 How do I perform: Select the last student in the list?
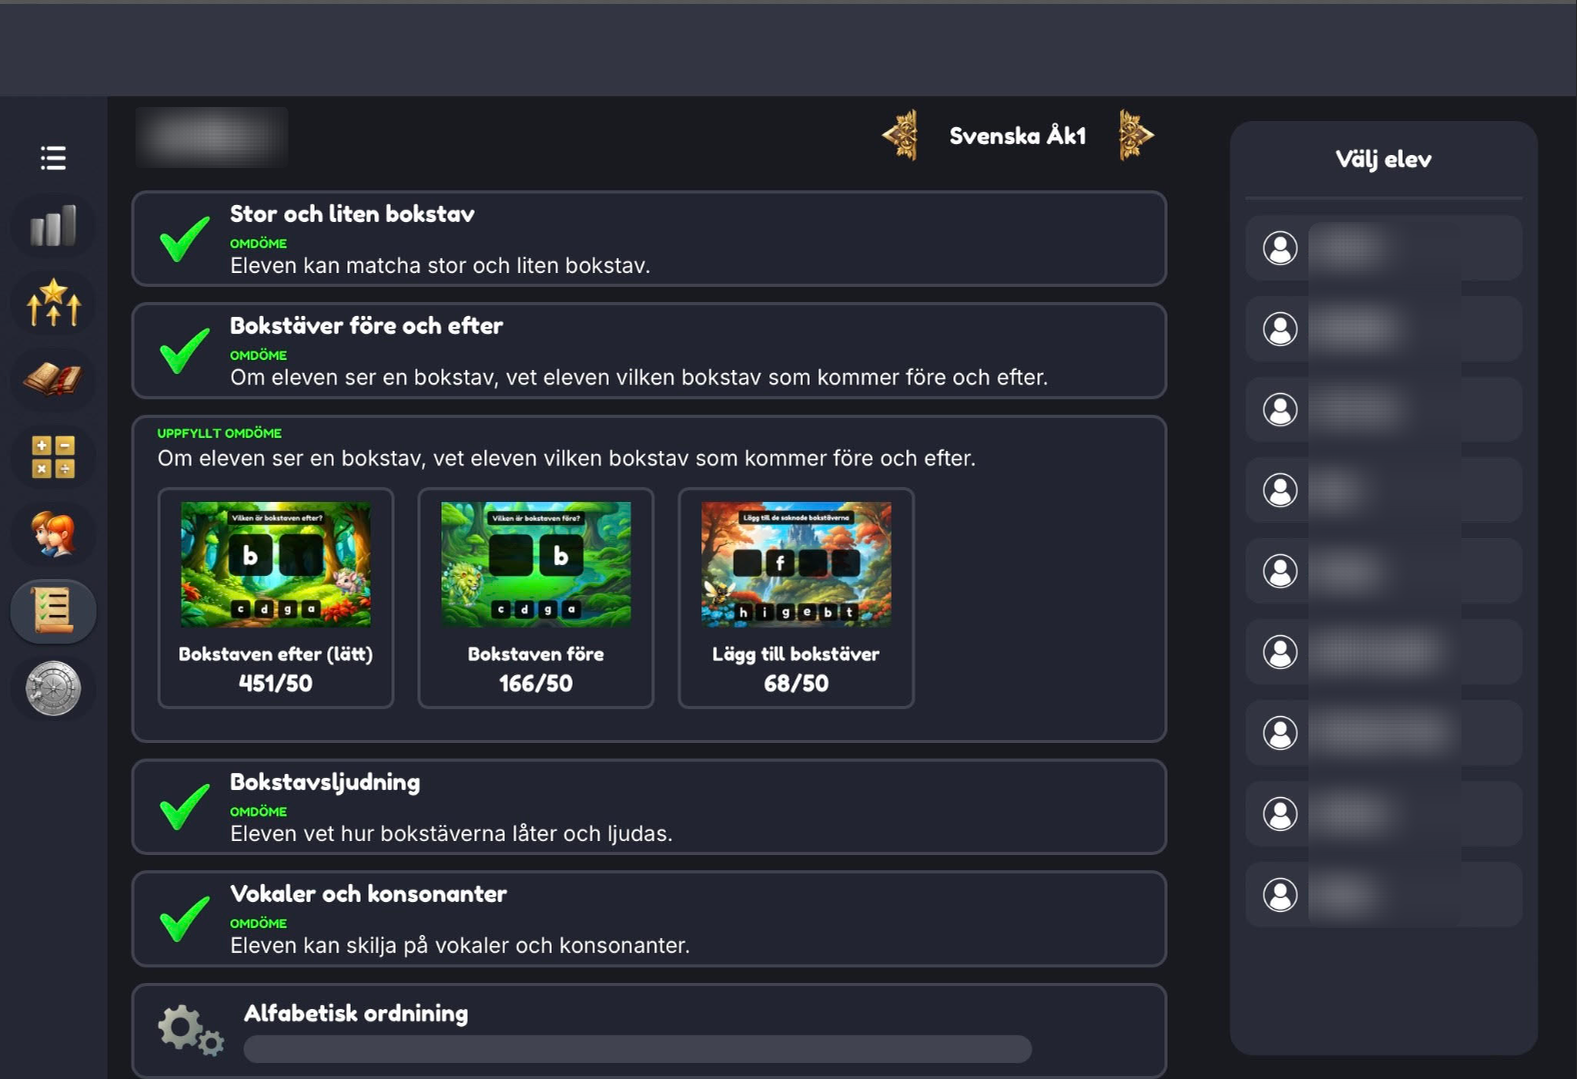[1383, 895]
